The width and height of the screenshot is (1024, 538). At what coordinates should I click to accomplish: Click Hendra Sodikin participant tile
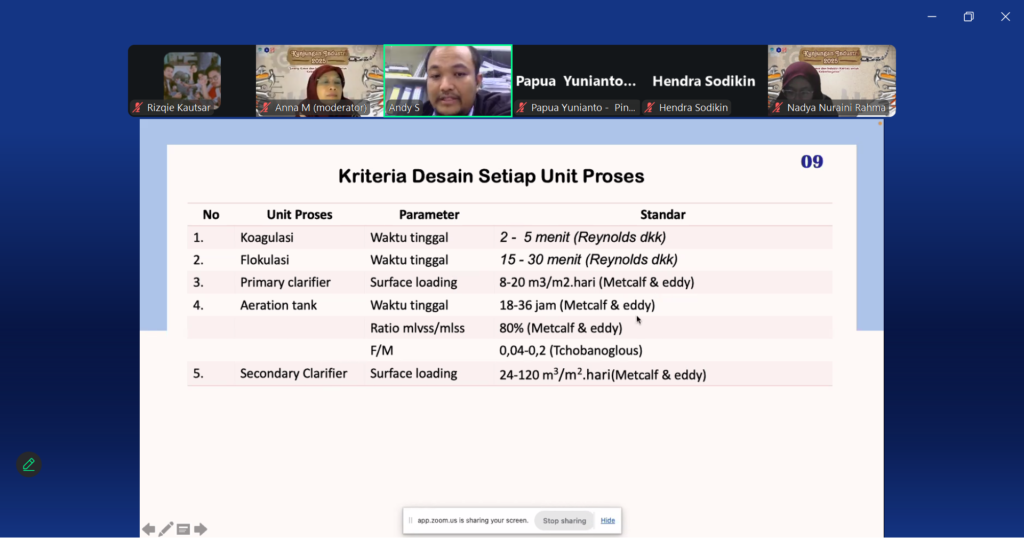[704, 80]
